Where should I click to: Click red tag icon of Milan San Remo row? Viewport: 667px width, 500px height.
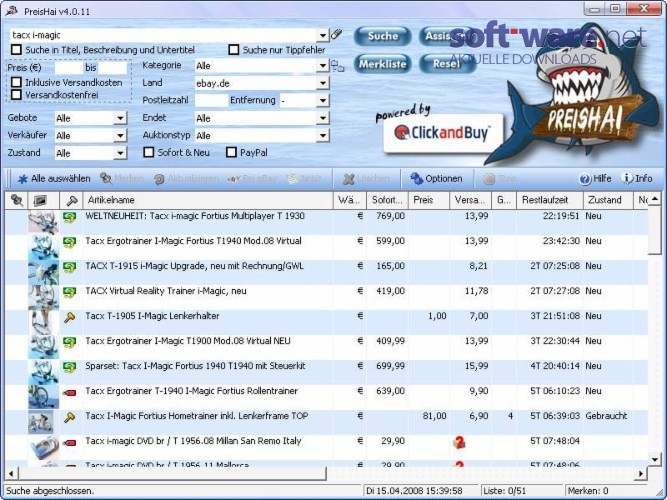[69, 443]
